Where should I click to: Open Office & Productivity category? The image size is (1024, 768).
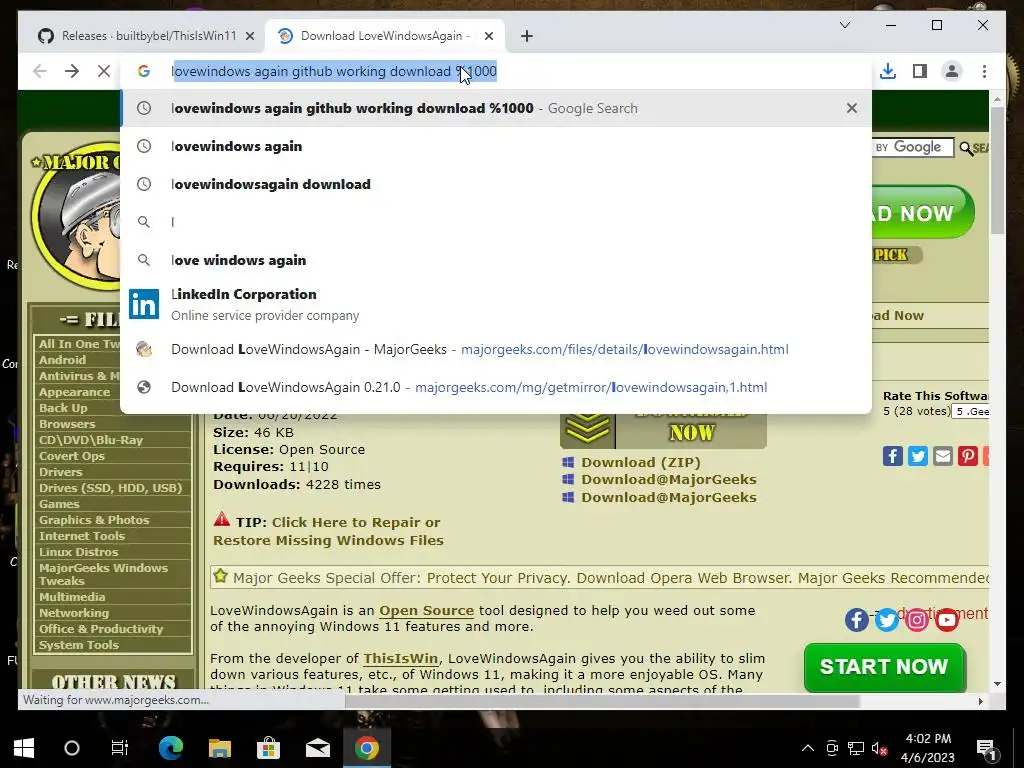[101, 629]
